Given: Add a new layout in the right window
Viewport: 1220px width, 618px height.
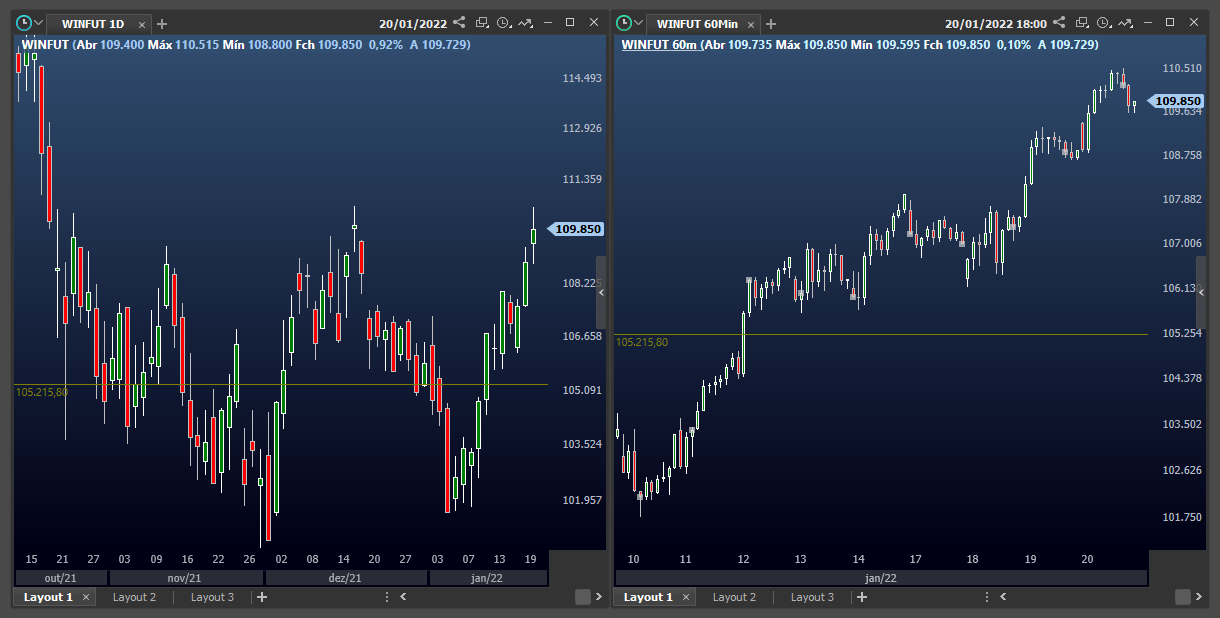Looking at the screenshot, I should click(x=862, y=597).
